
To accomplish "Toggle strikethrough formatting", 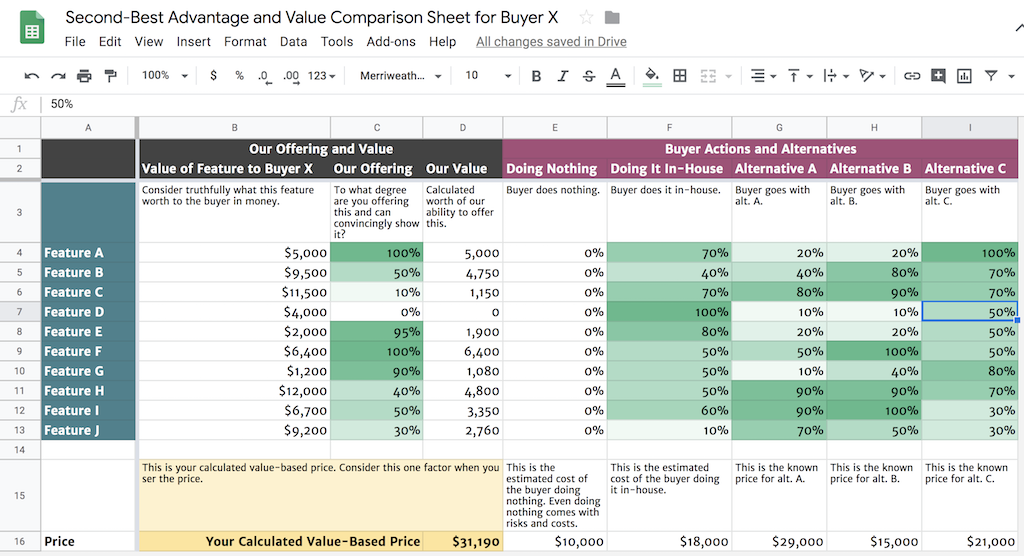I will [588, 76].
